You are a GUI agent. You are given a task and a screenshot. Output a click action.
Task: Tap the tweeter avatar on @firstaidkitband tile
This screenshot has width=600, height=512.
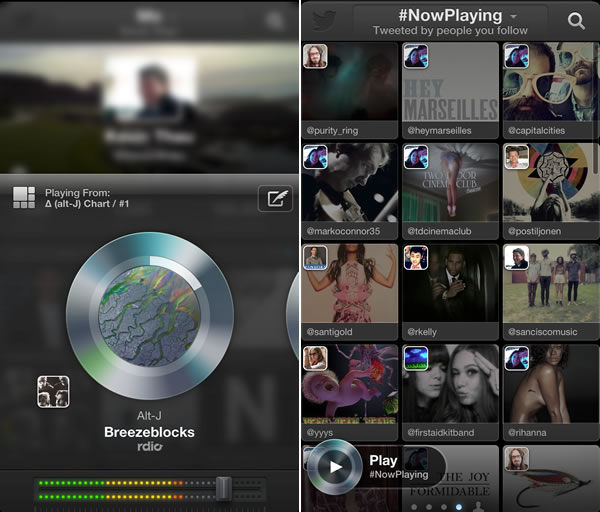click(416, 358)
